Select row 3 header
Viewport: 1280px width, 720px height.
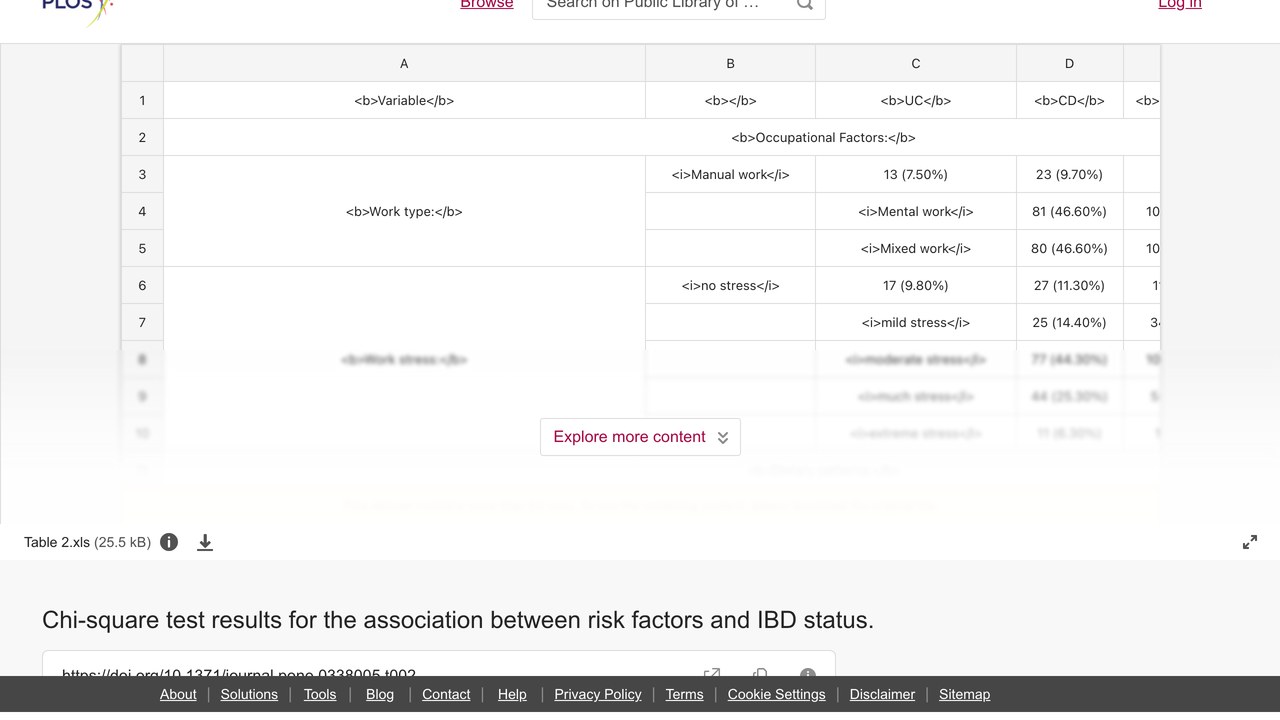tap(142, 174)
